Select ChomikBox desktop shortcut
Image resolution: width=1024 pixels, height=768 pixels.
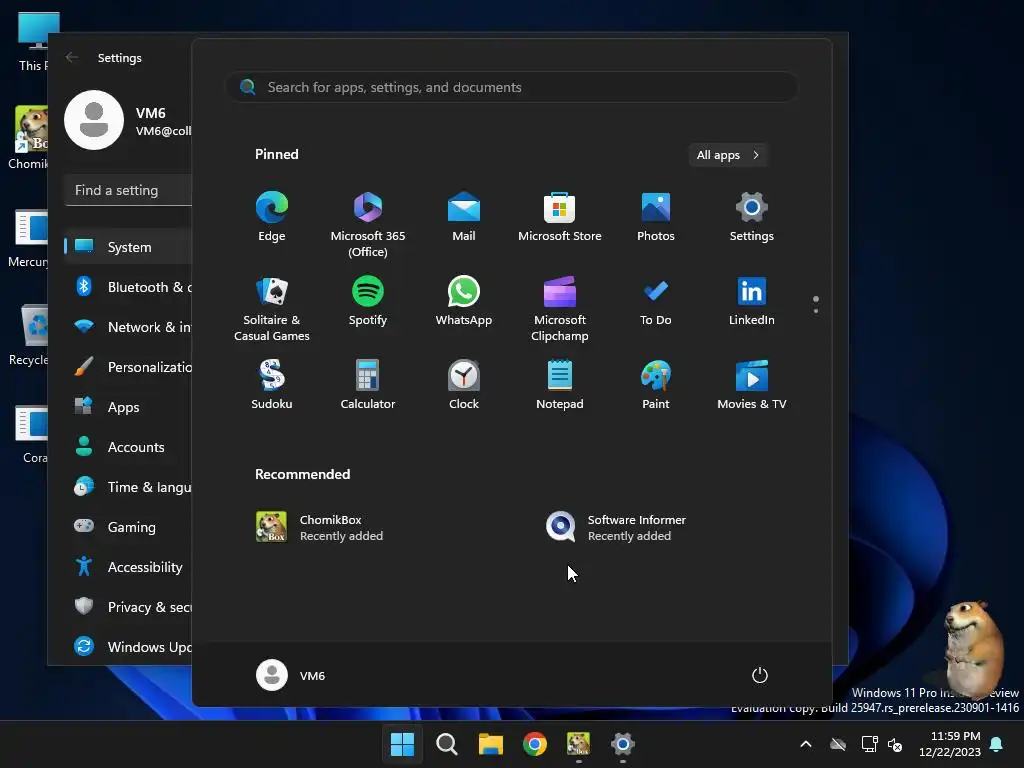[x=28, y=138]
